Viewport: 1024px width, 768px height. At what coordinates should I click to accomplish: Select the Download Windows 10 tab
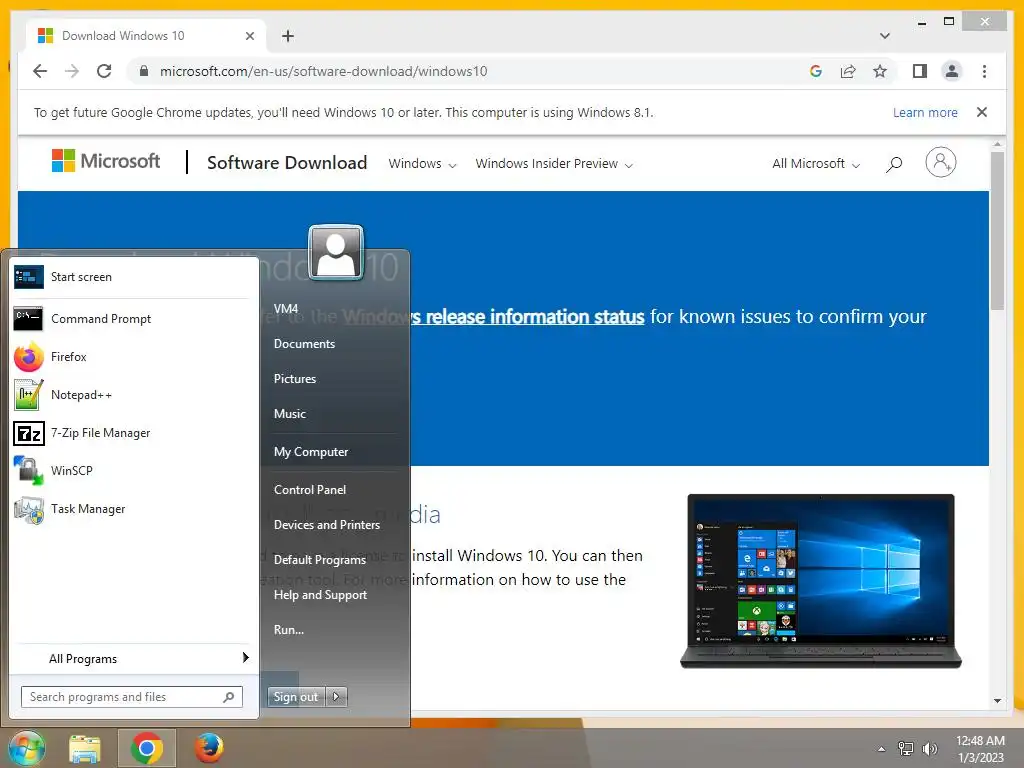pos(145,36)
